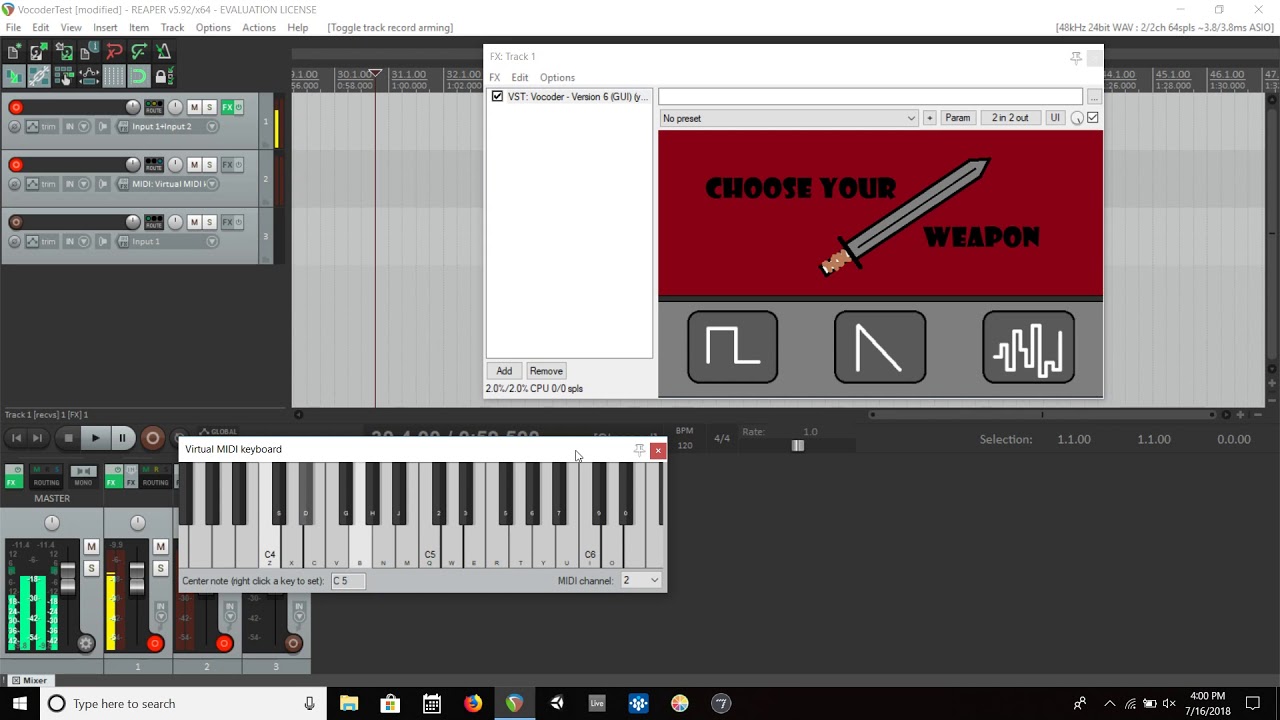Adjust mixer track 1 volume fader
Image resolution: width=1280 pixels, height=720 pixels.
137,579
